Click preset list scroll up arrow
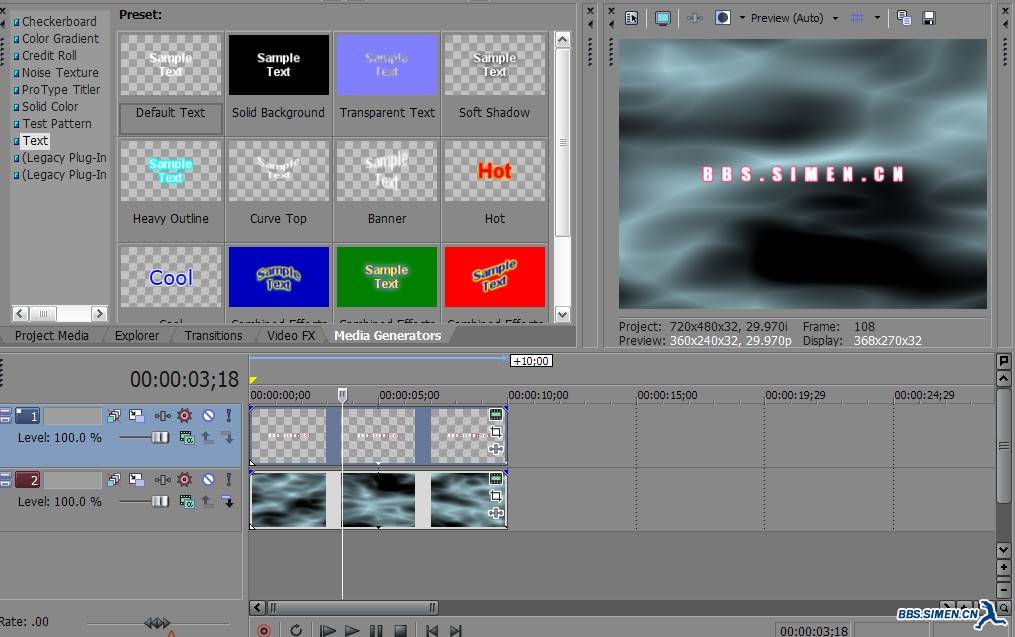 [563, 39]
